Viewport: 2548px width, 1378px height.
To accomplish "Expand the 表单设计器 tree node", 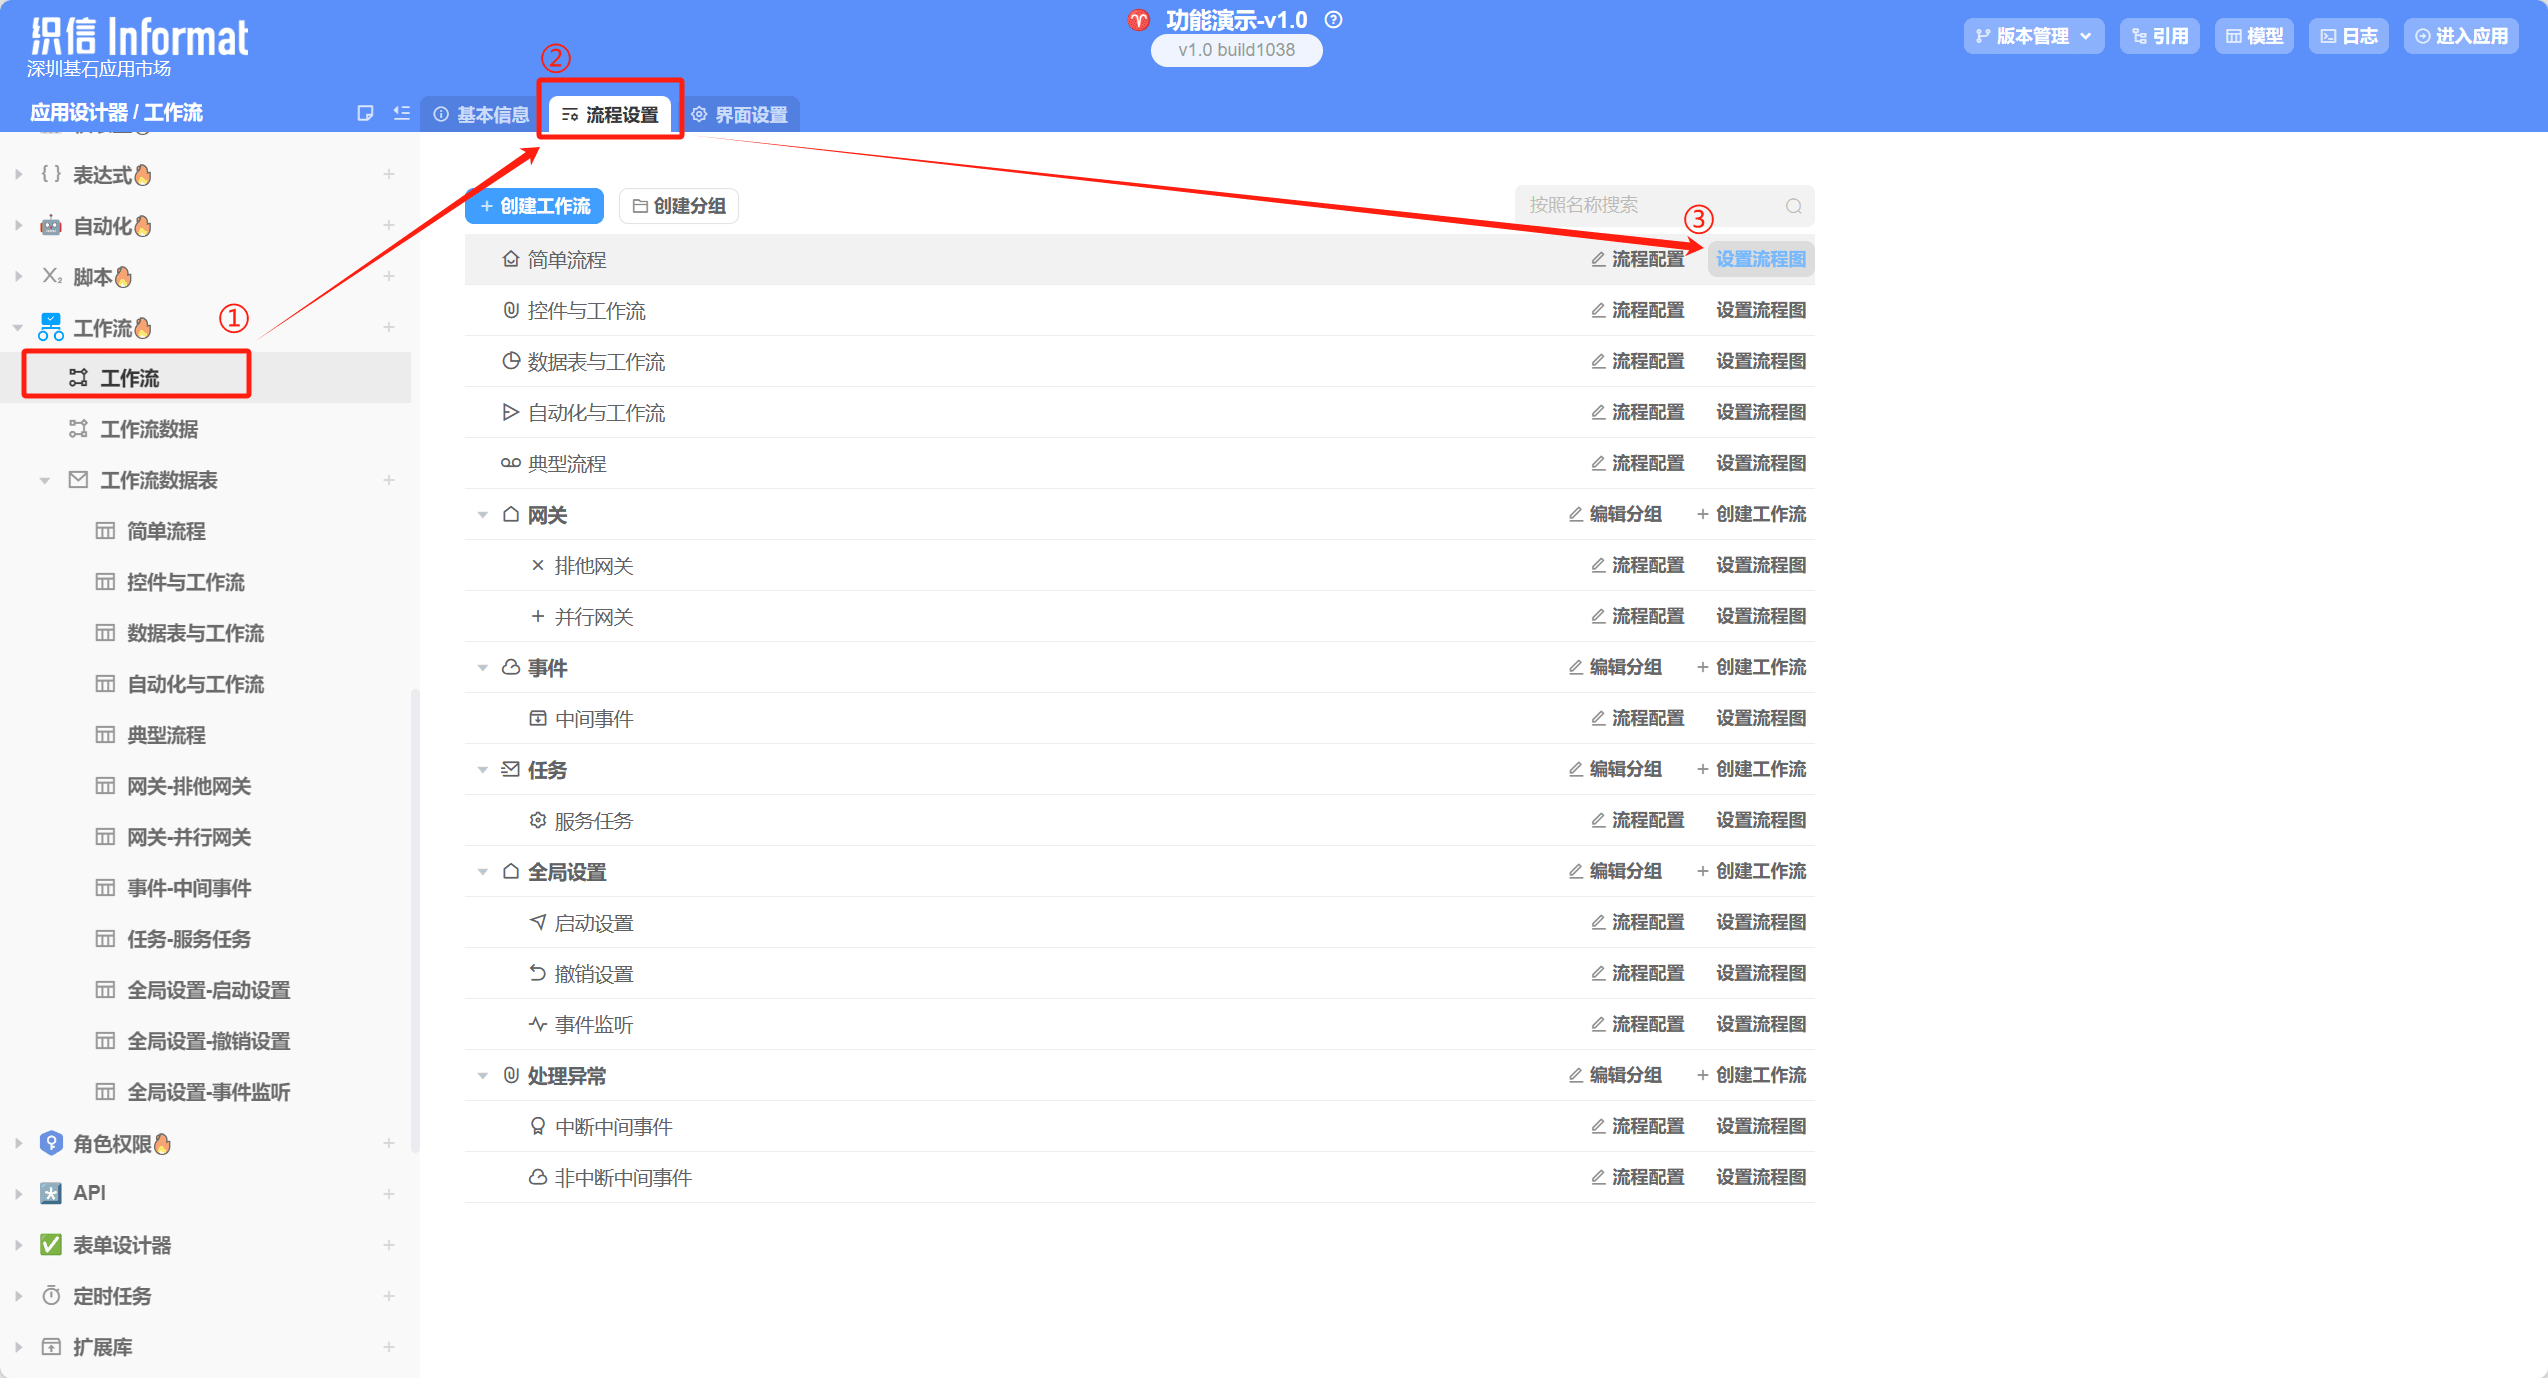I will pos(19,1245).
